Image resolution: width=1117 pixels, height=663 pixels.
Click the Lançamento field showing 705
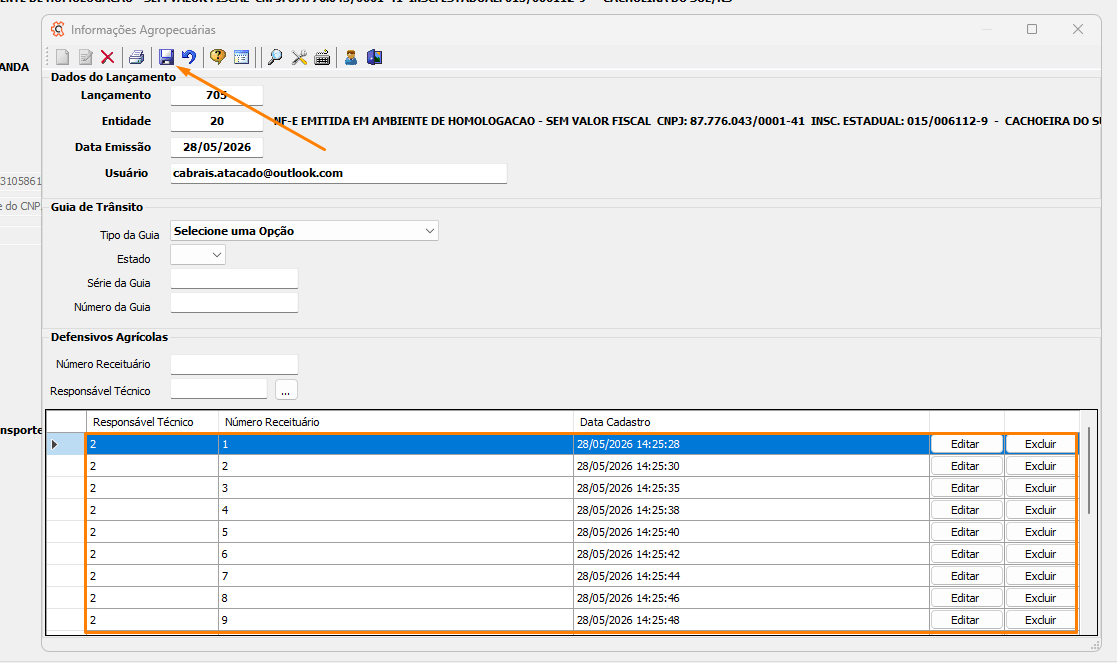point(217,95)
